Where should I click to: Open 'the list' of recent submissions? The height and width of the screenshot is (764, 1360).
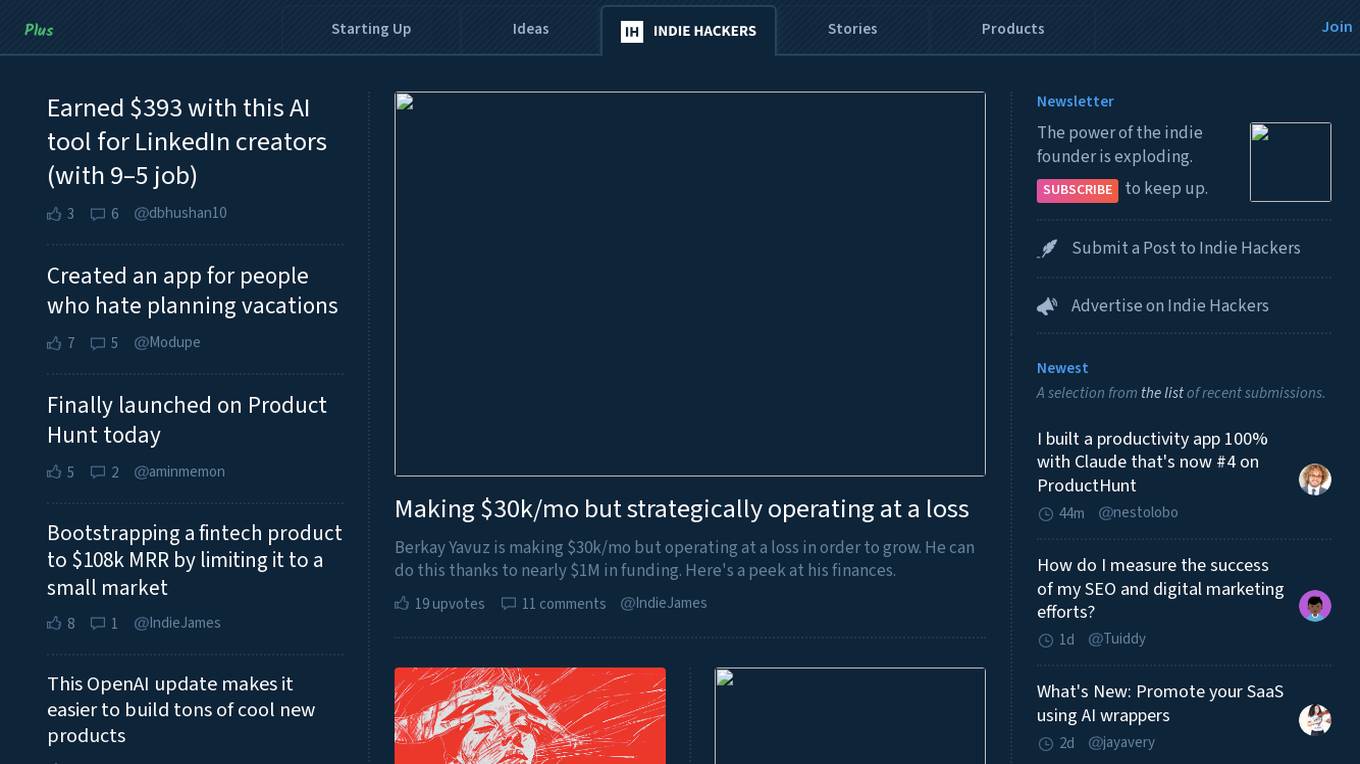1162,393
